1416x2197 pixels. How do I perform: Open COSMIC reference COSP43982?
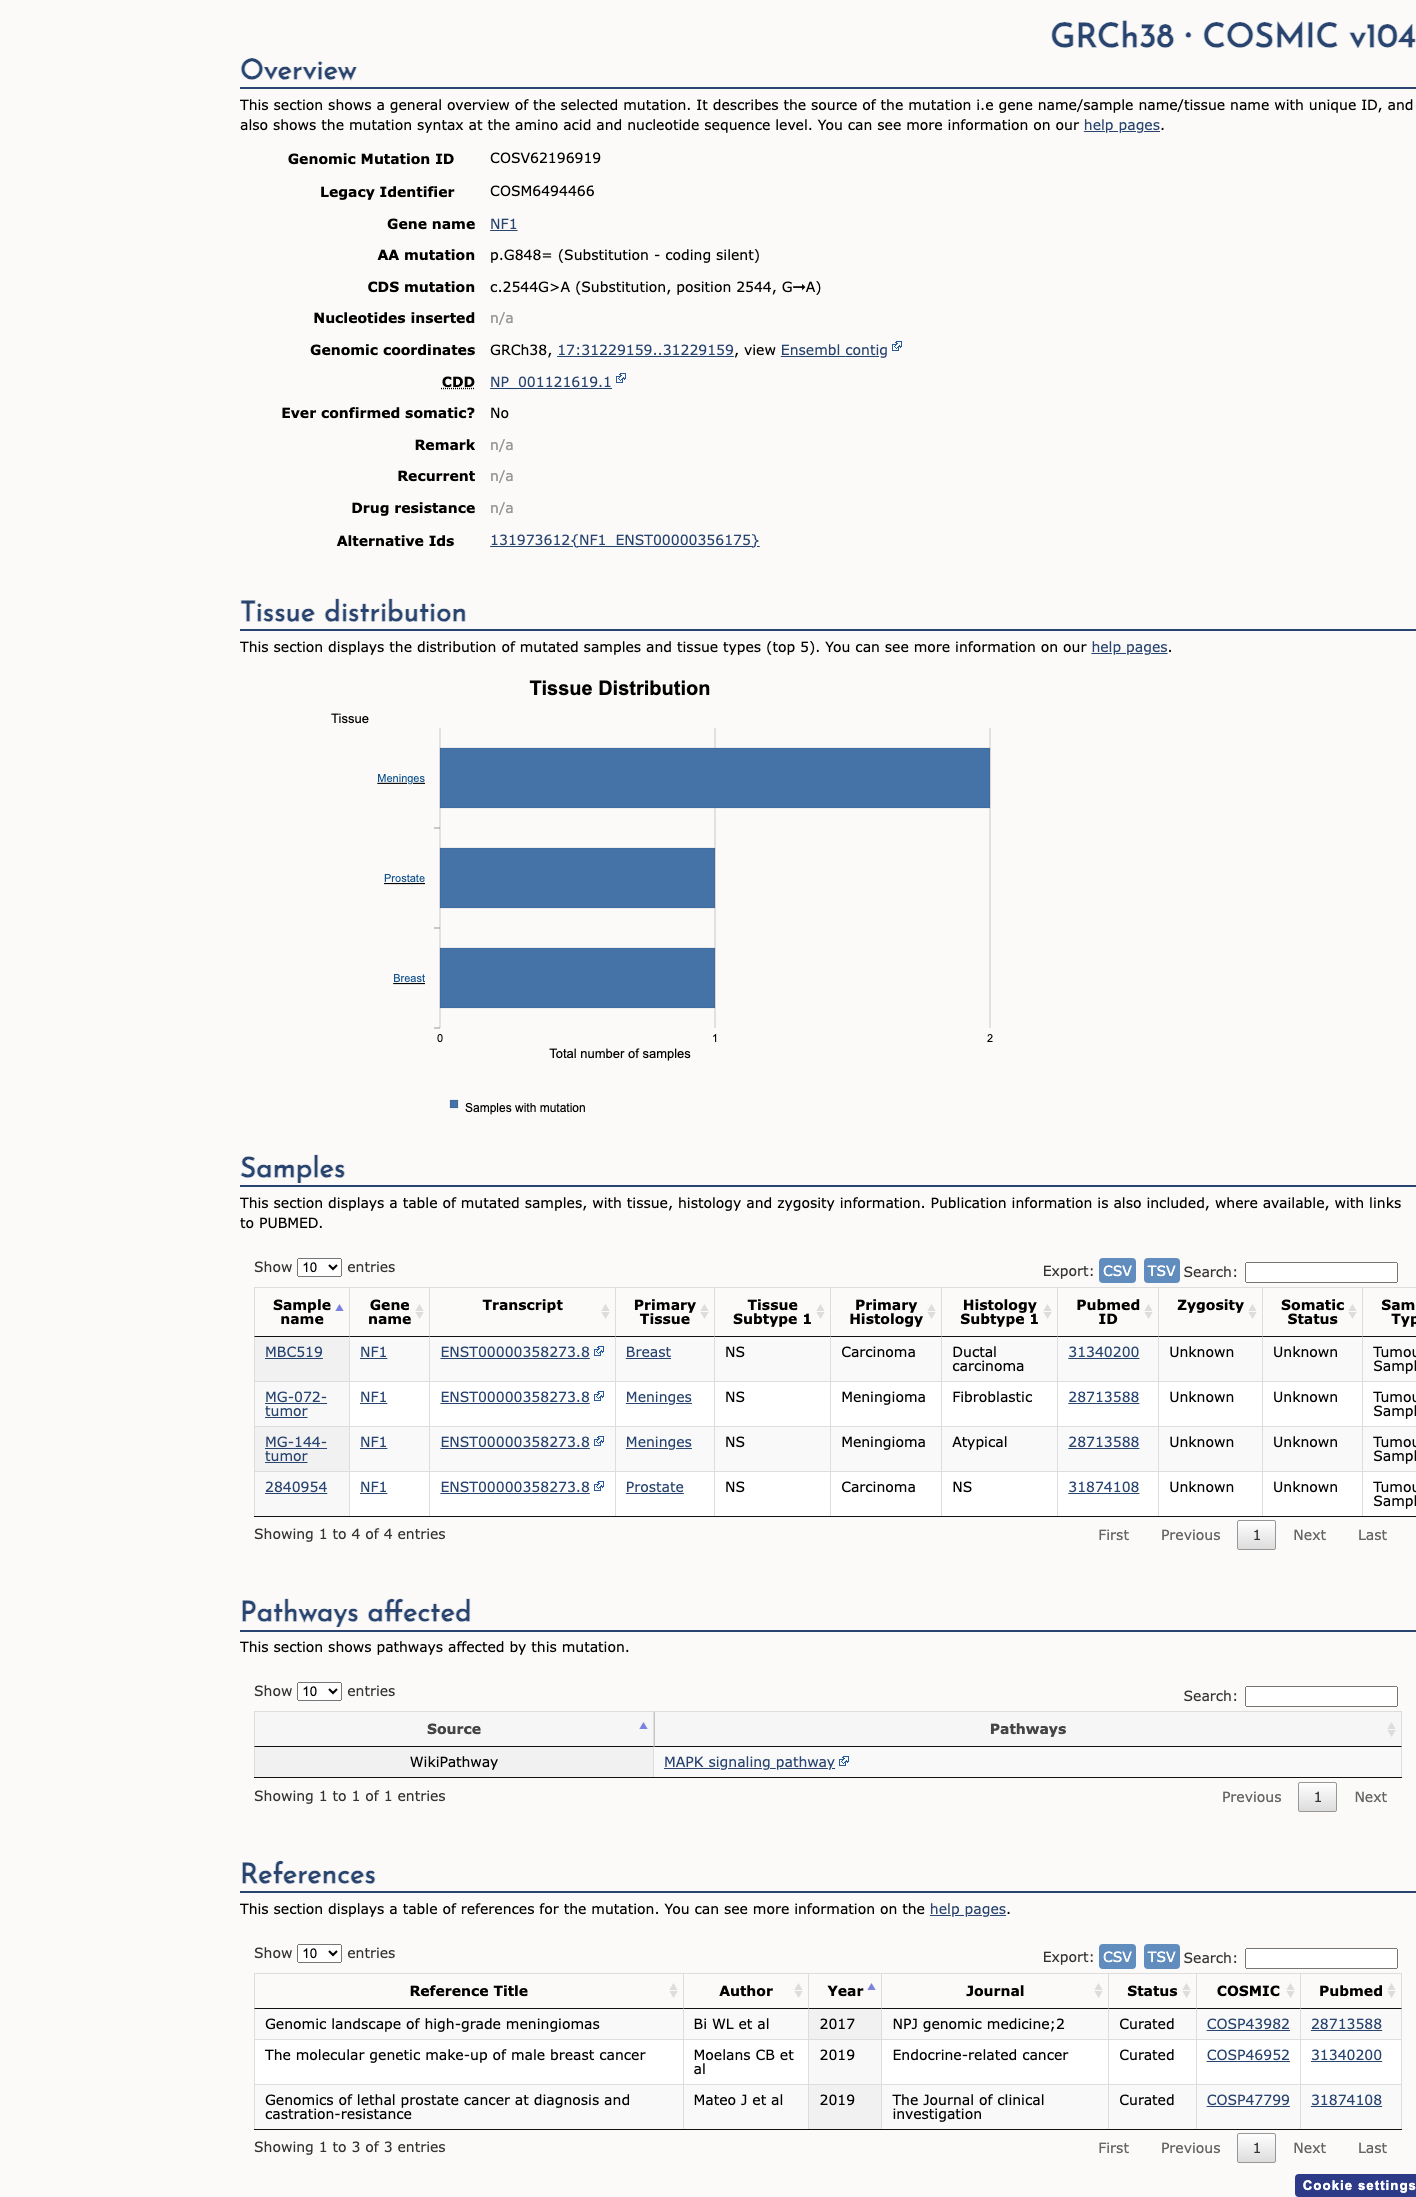1248,2024
